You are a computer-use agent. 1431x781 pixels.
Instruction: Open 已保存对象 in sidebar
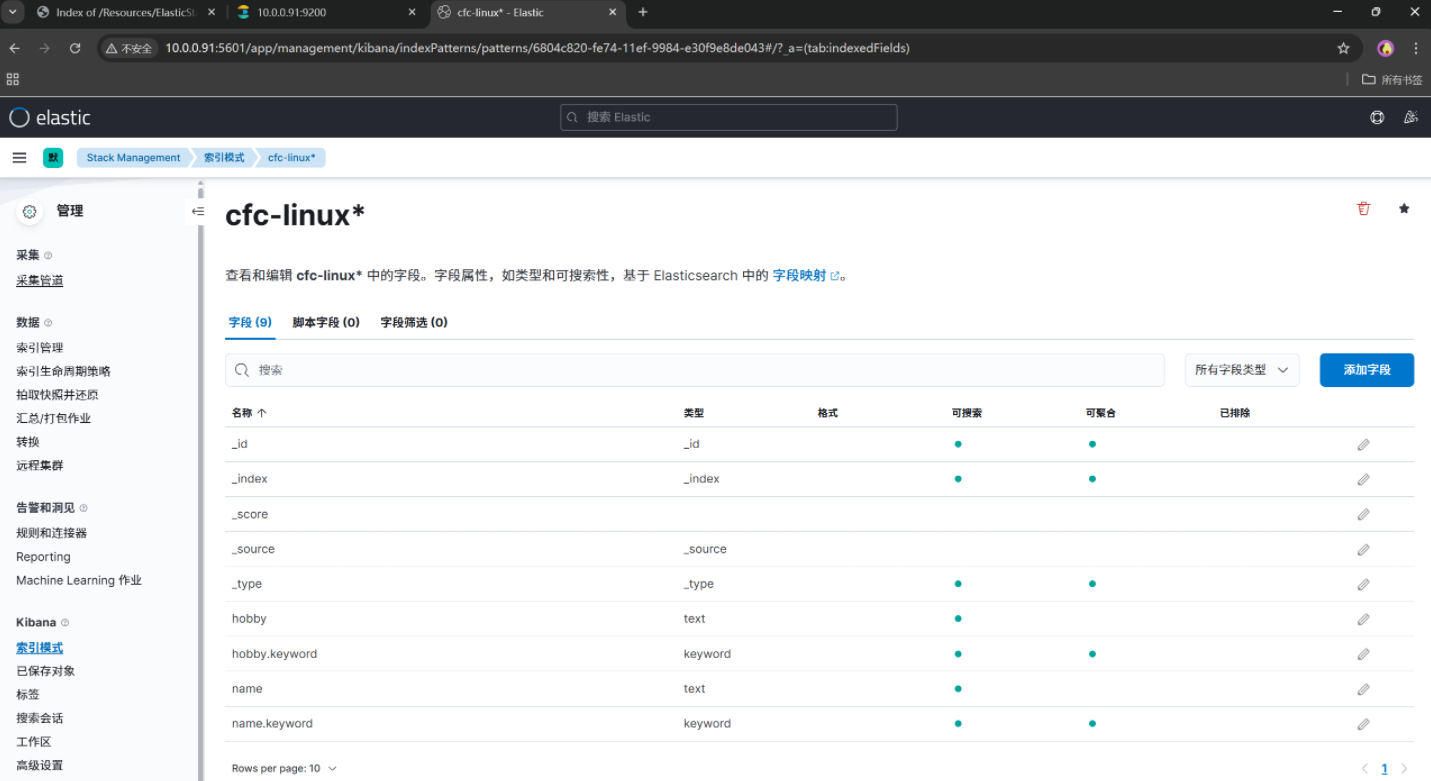click(x=46, y=671)
